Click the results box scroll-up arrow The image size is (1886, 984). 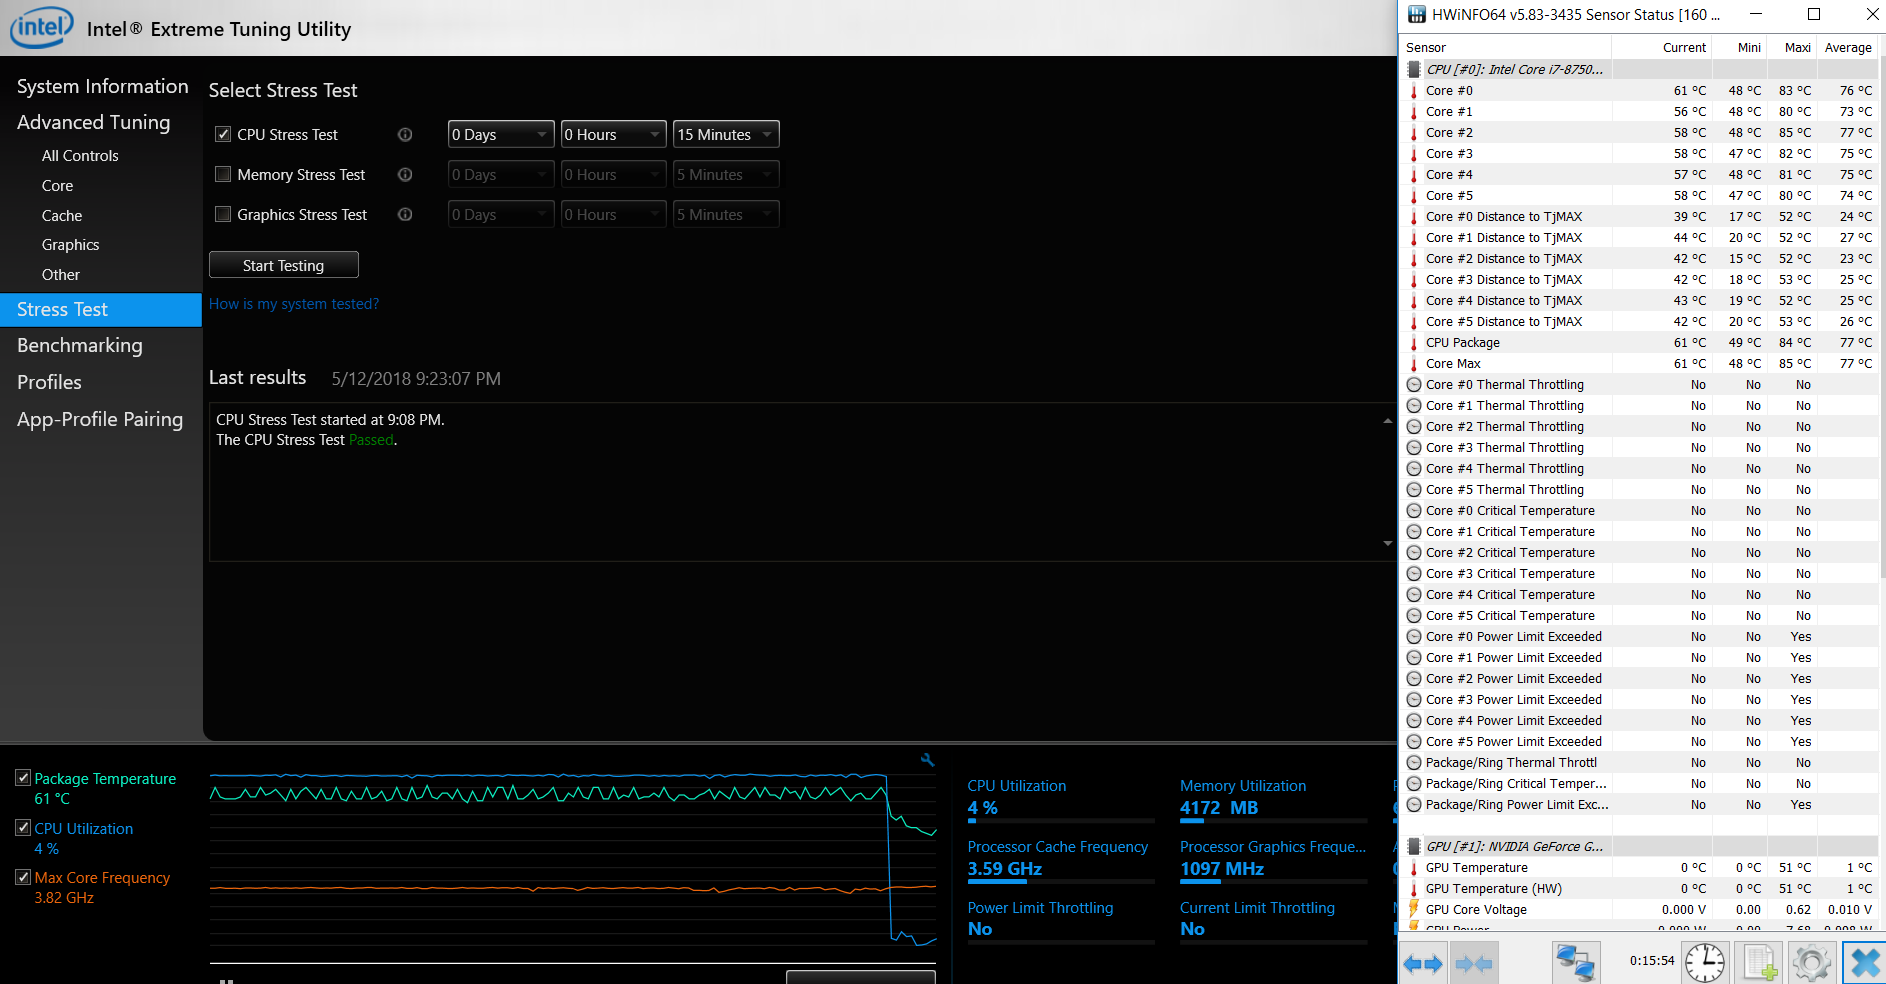pyautogui.click(x=1387, y=421)
